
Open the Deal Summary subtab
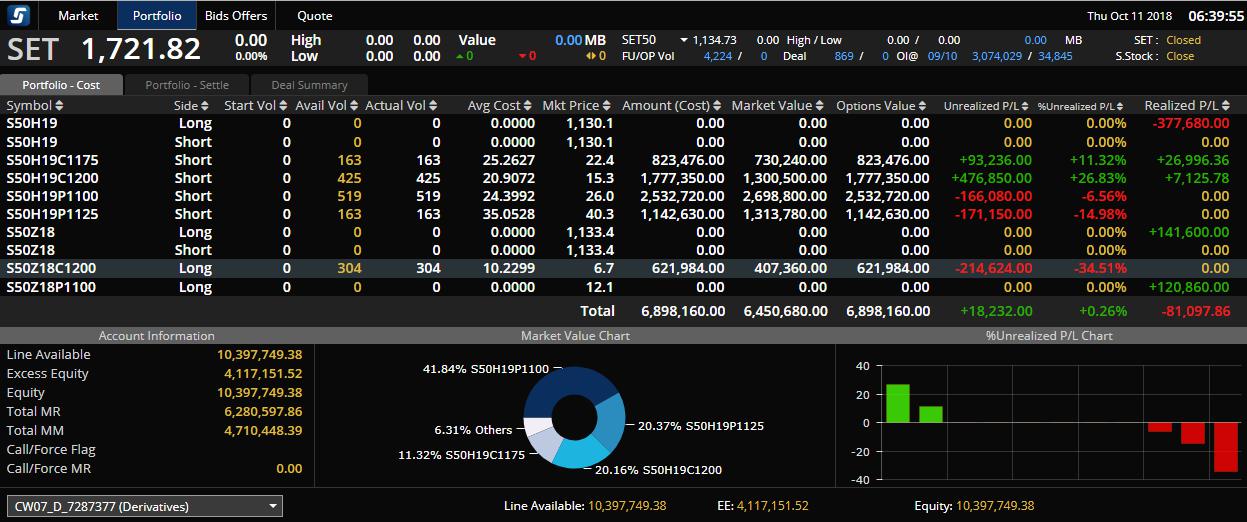309,85
